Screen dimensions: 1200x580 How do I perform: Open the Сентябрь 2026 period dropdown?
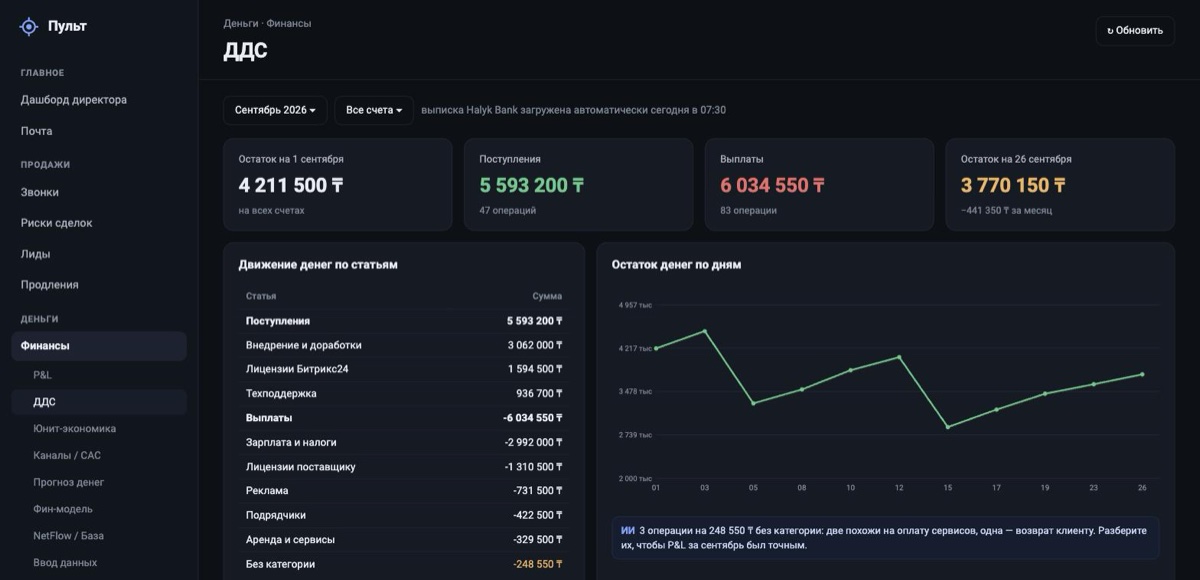click(x=275, y=110)
